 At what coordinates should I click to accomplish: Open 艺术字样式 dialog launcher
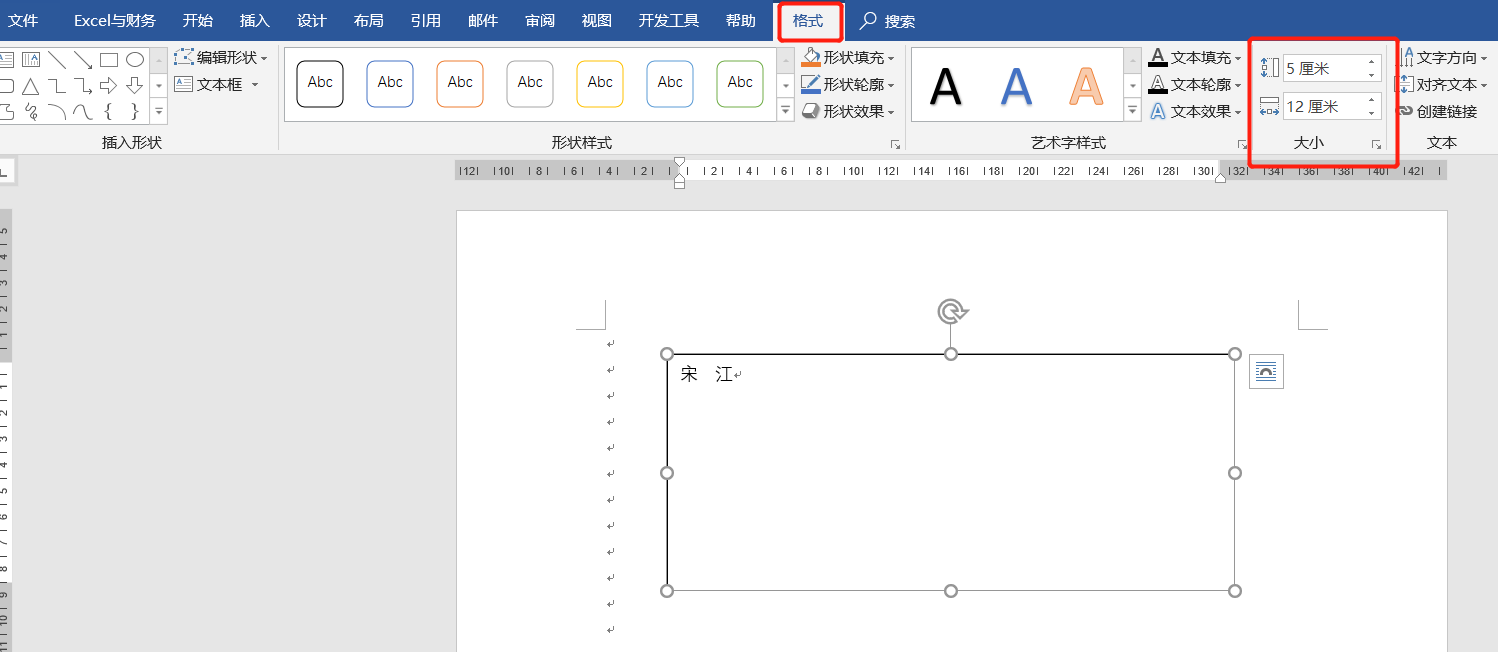[1242, 145]
